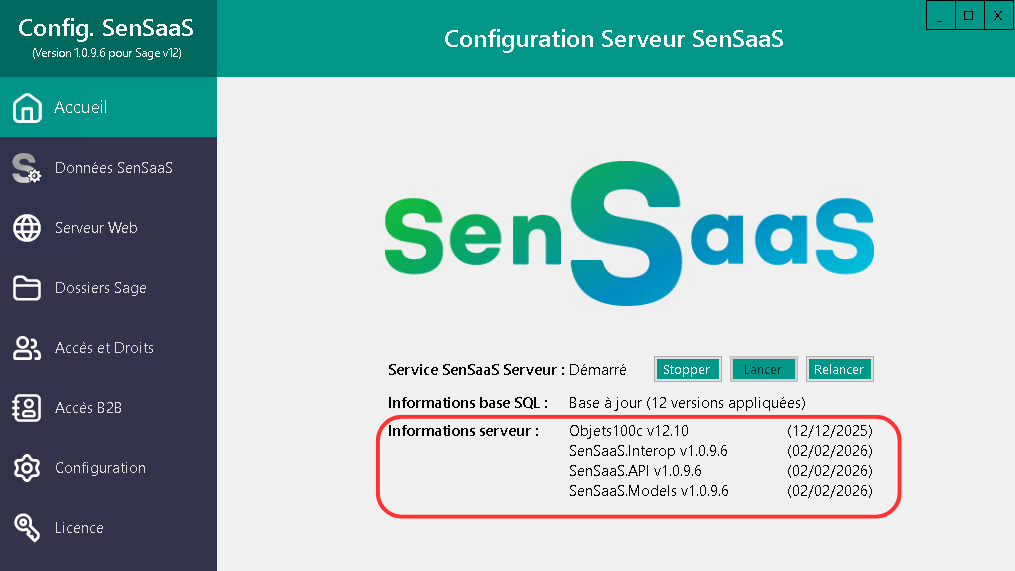1015x571 pixels.
Task: Click the Accueil home icon
Action: coord(27,108)
